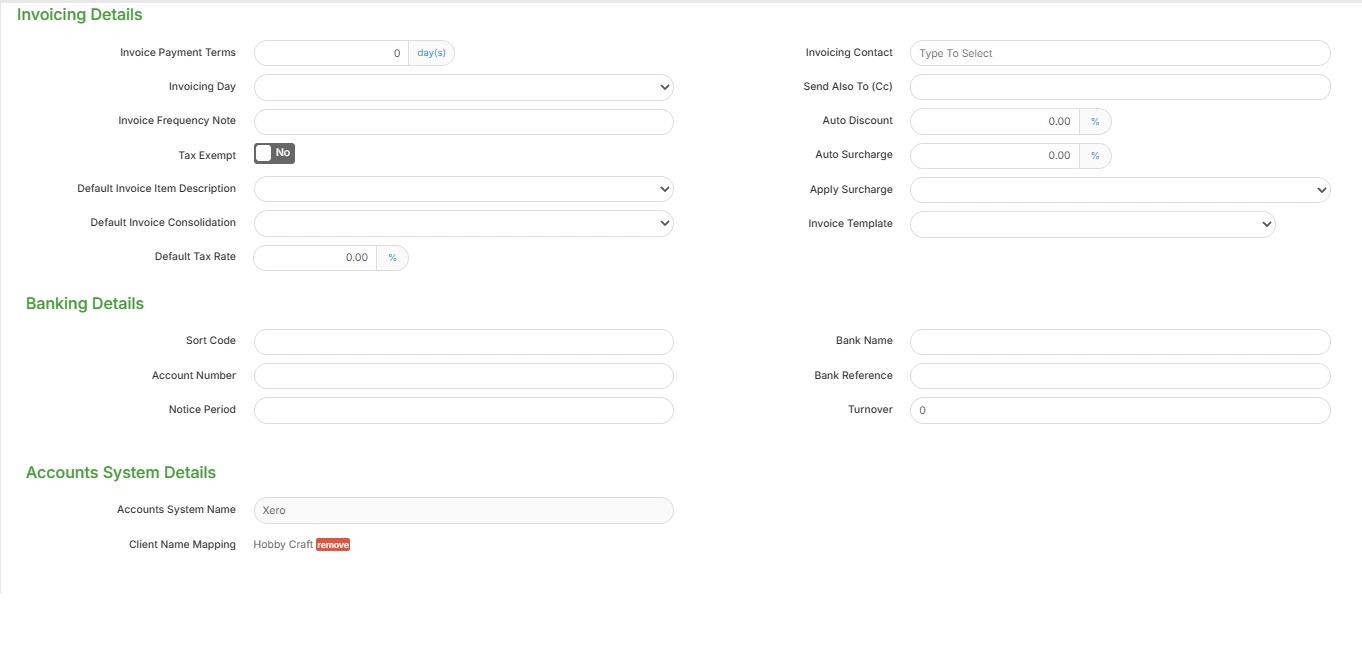1362x665 pixels.
Task: Click the Auto Surcharge amount field
Action: tap(994, 156)
